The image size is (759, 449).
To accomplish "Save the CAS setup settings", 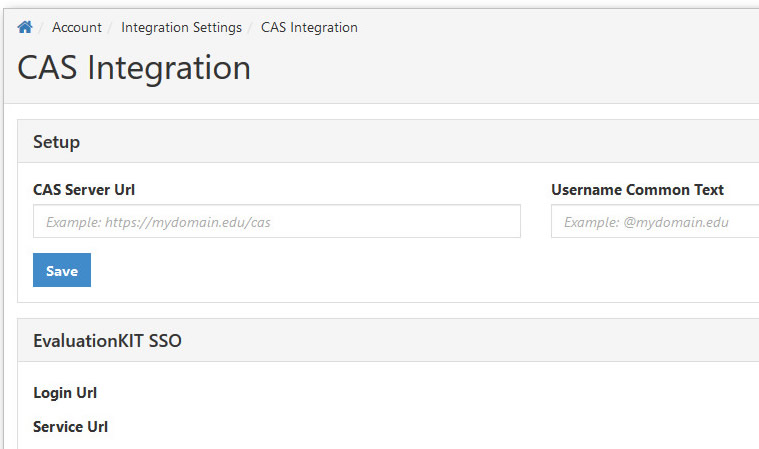I will point(62,270).
